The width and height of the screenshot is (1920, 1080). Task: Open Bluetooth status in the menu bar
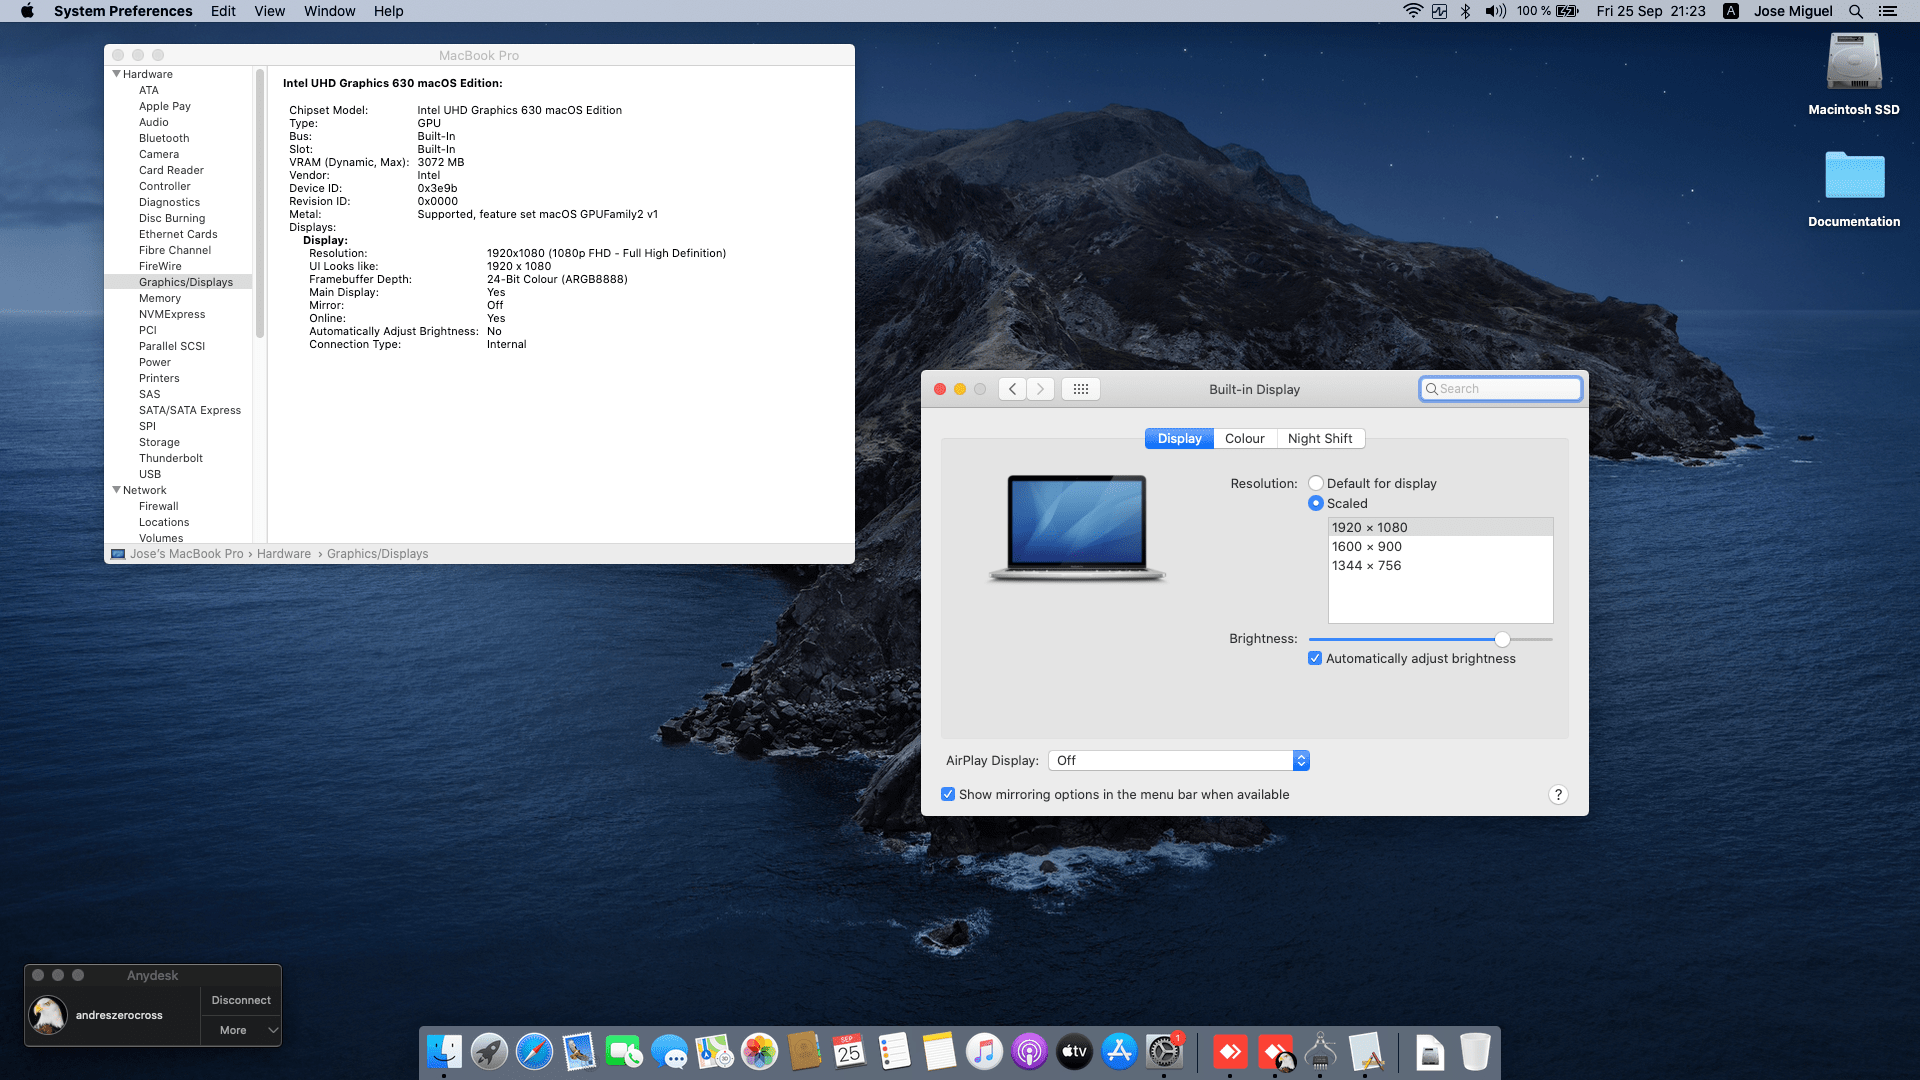(1465, 11)
